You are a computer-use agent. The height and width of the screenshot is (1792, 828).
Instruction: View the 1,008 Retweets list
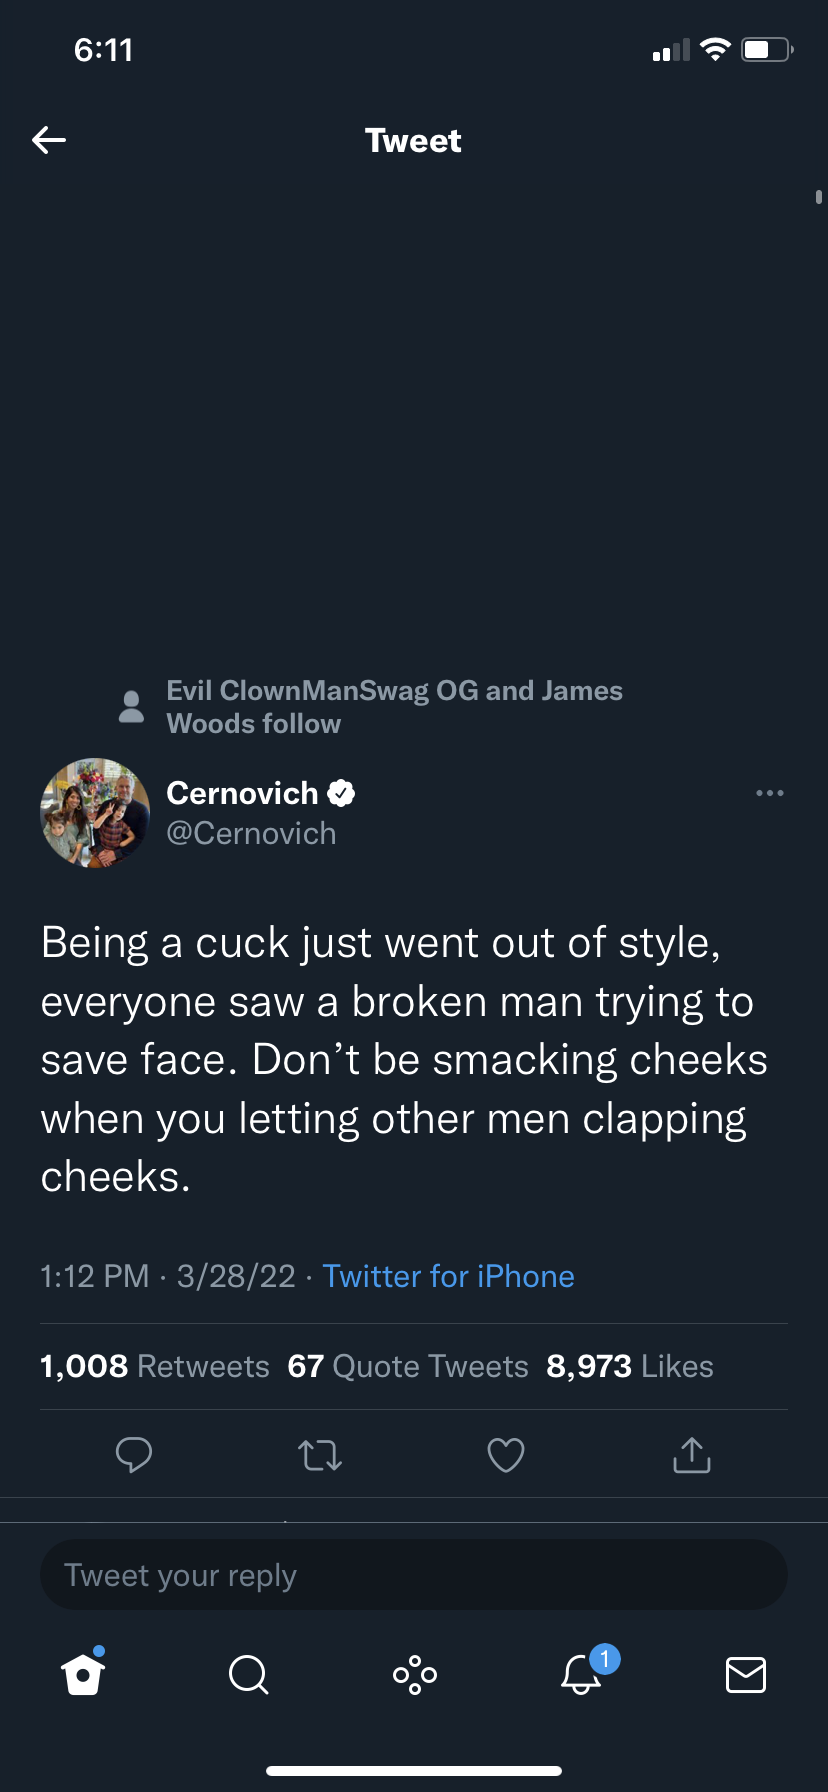(155, 1366)
